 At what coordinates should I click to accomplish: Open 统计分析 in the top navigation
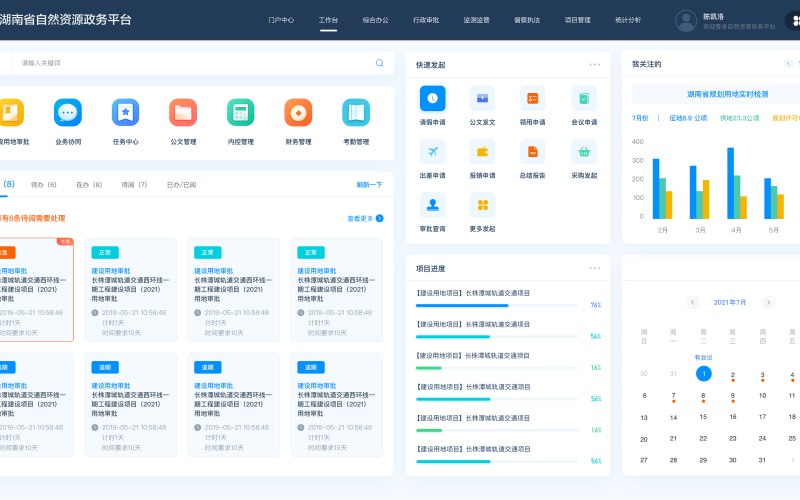click(628, 20)
